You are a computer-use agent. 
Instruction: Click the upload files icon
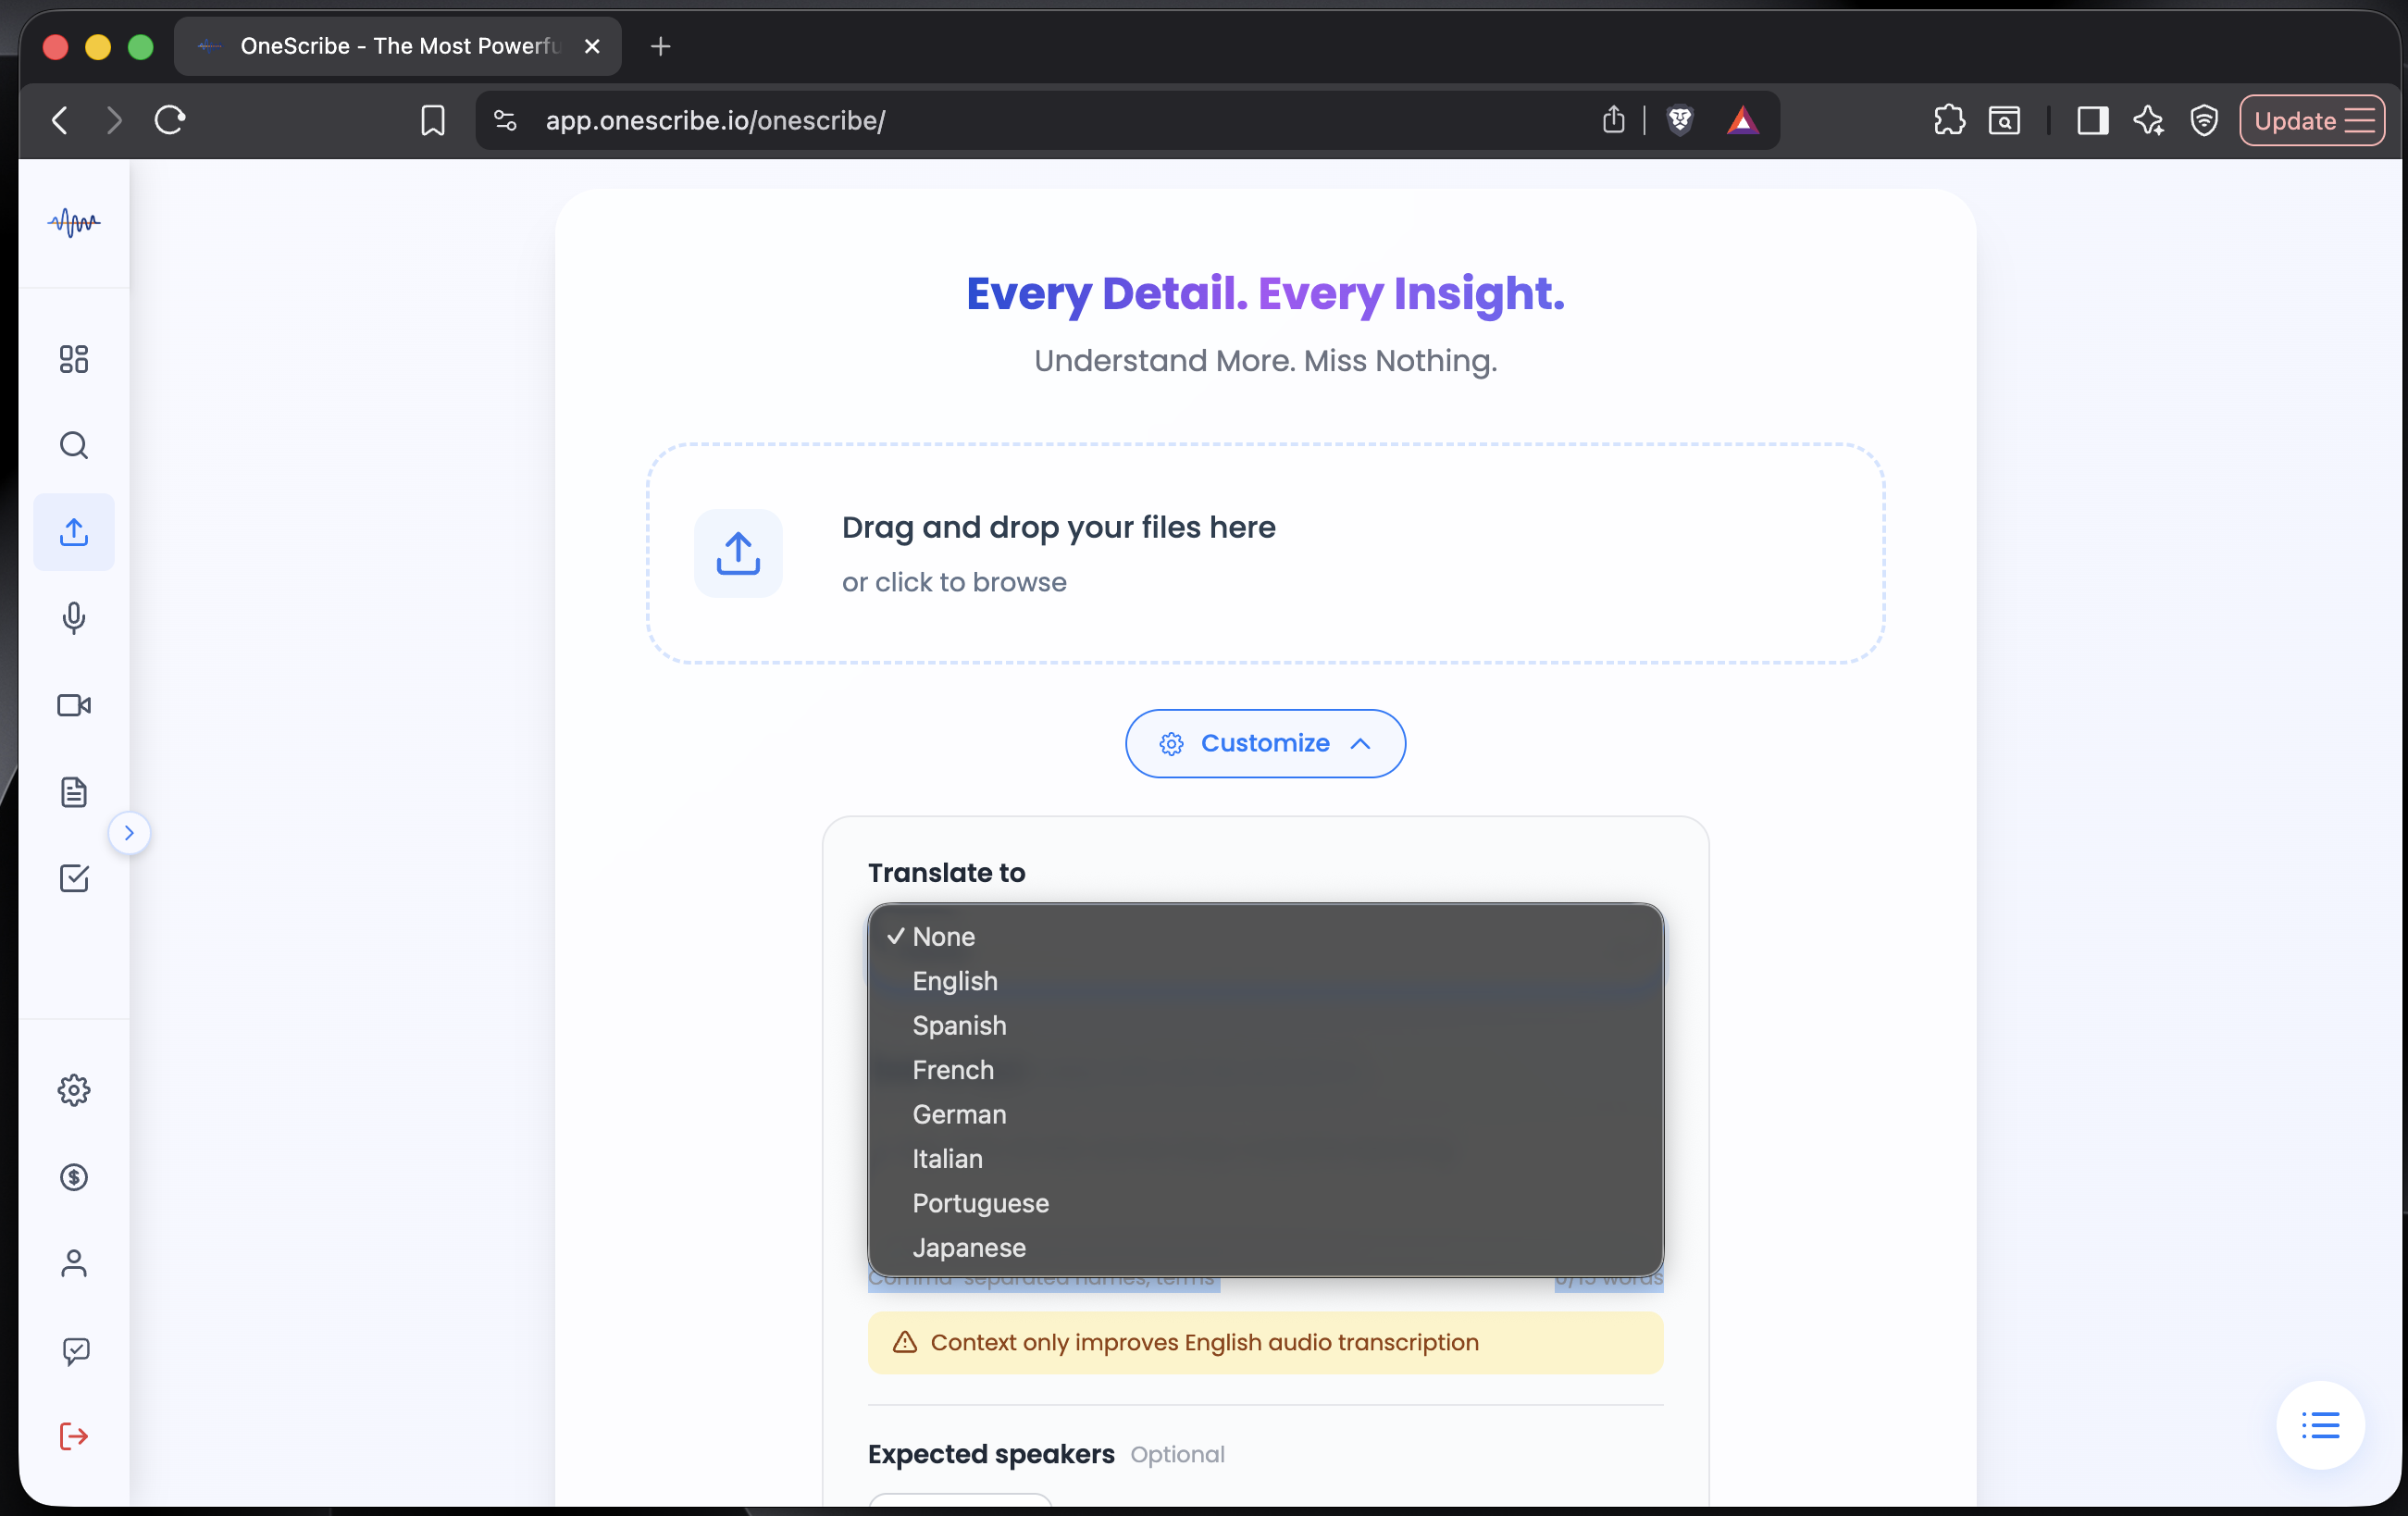coord(73,531)
